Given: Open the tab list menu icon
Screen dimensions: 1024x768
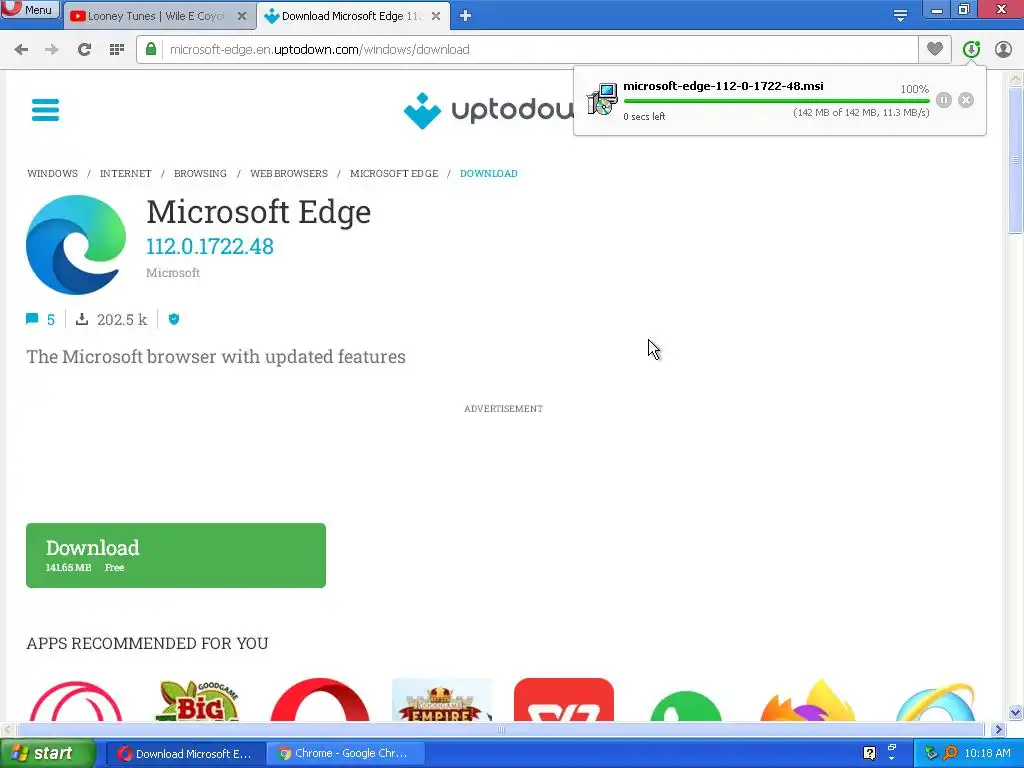Looking at the screenshot, I should [x=900, y=16].
